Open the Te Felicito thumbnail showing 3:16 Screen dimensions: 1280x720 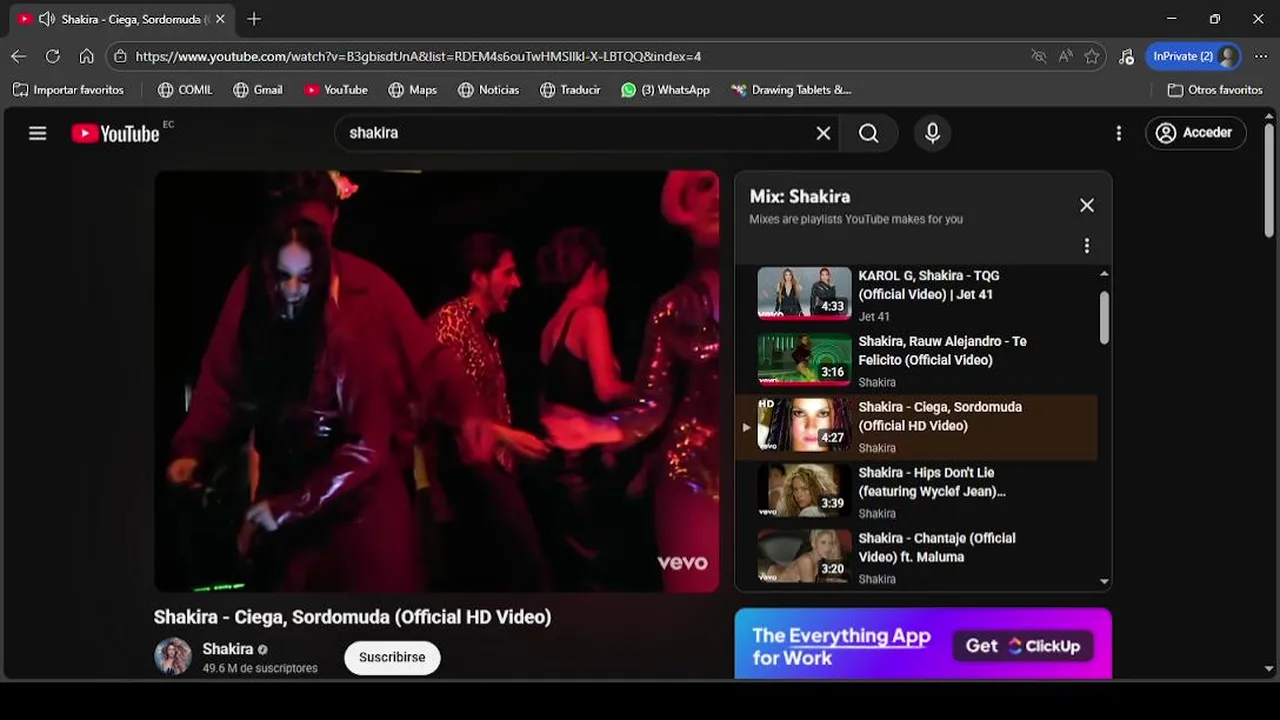[804, 359]
